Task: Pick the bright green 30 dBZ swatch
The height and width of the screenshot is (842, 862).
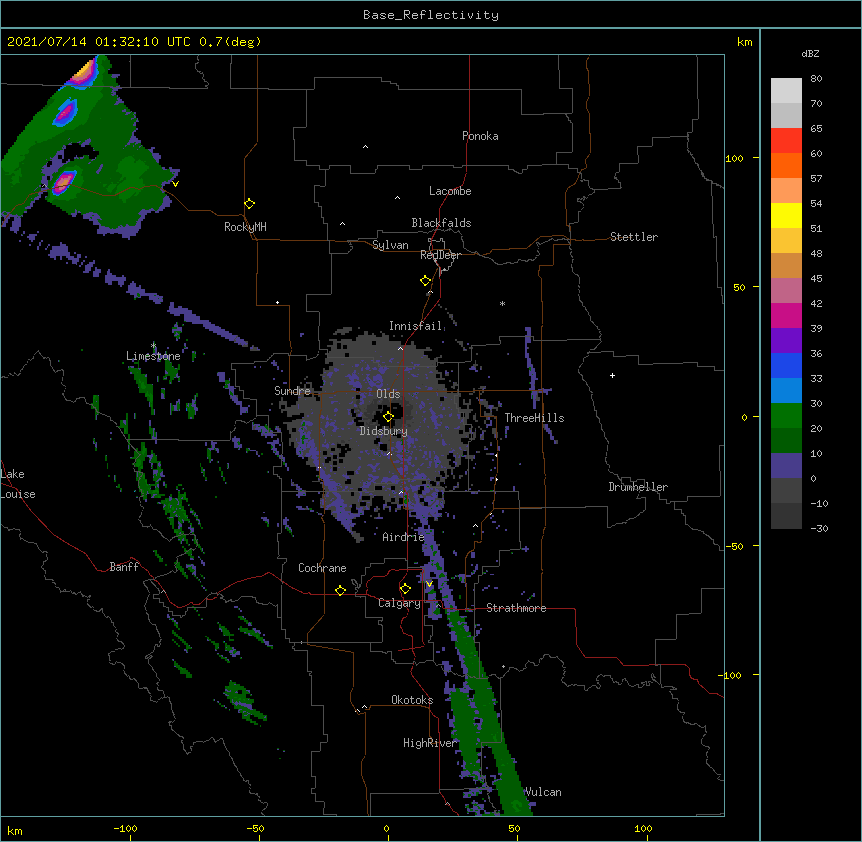Action: [786, 416]
